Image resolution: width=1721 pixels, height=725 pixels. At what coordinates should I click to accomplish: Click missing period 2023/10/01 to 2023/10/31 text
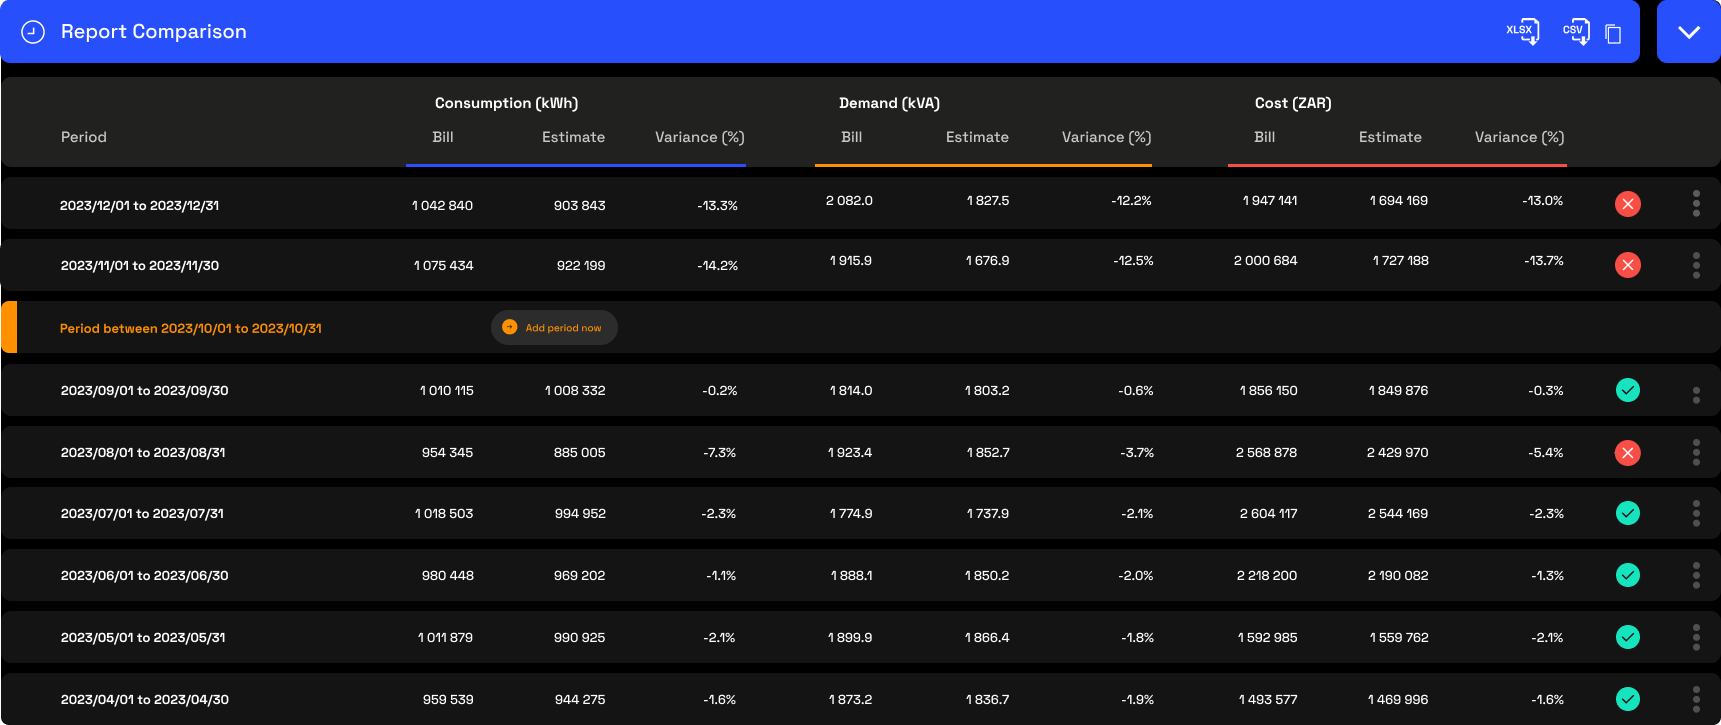[x=191, y=328]
